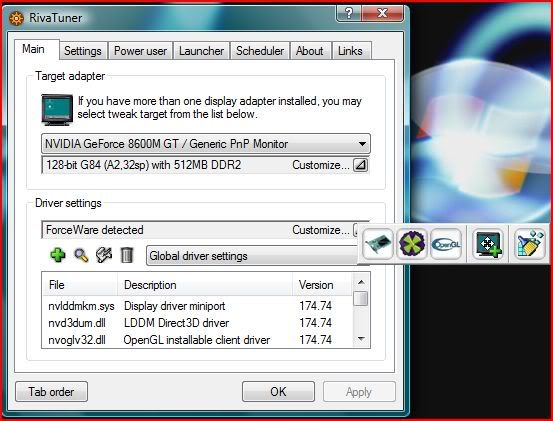Switch to the Main tab
553x421 pixels.
[x=34, y=49]
